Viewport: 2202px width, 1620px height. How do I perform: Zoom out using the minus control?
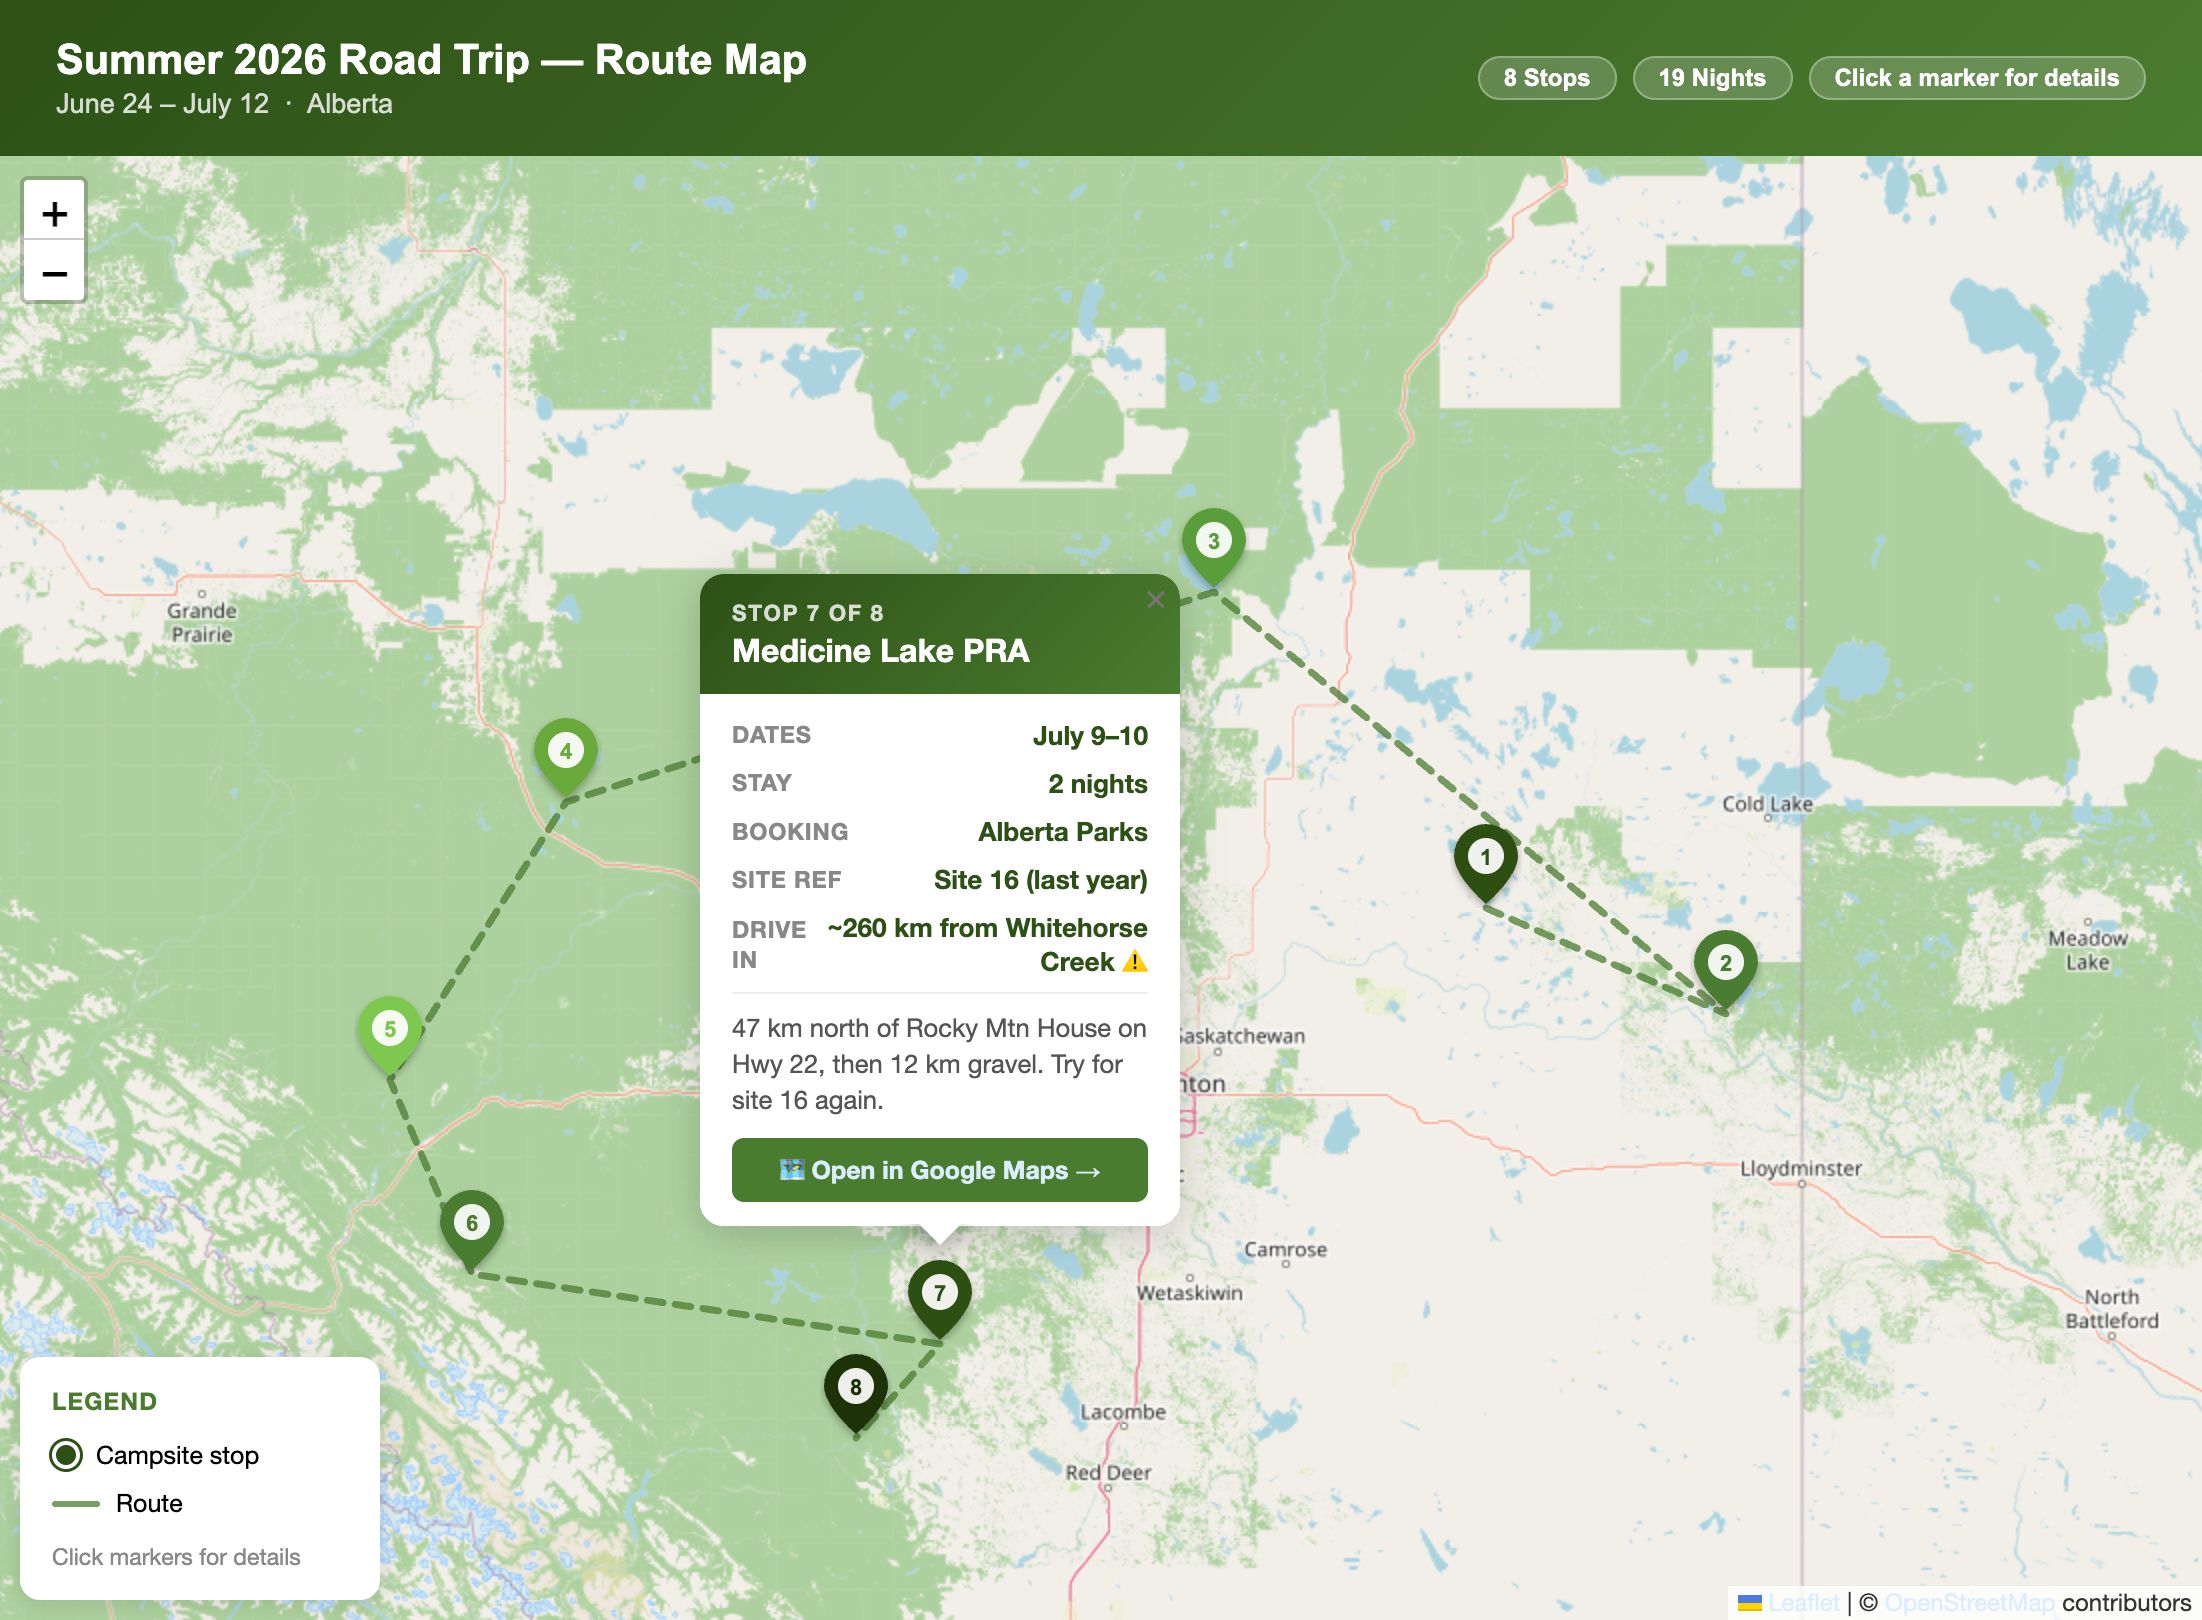55,271
